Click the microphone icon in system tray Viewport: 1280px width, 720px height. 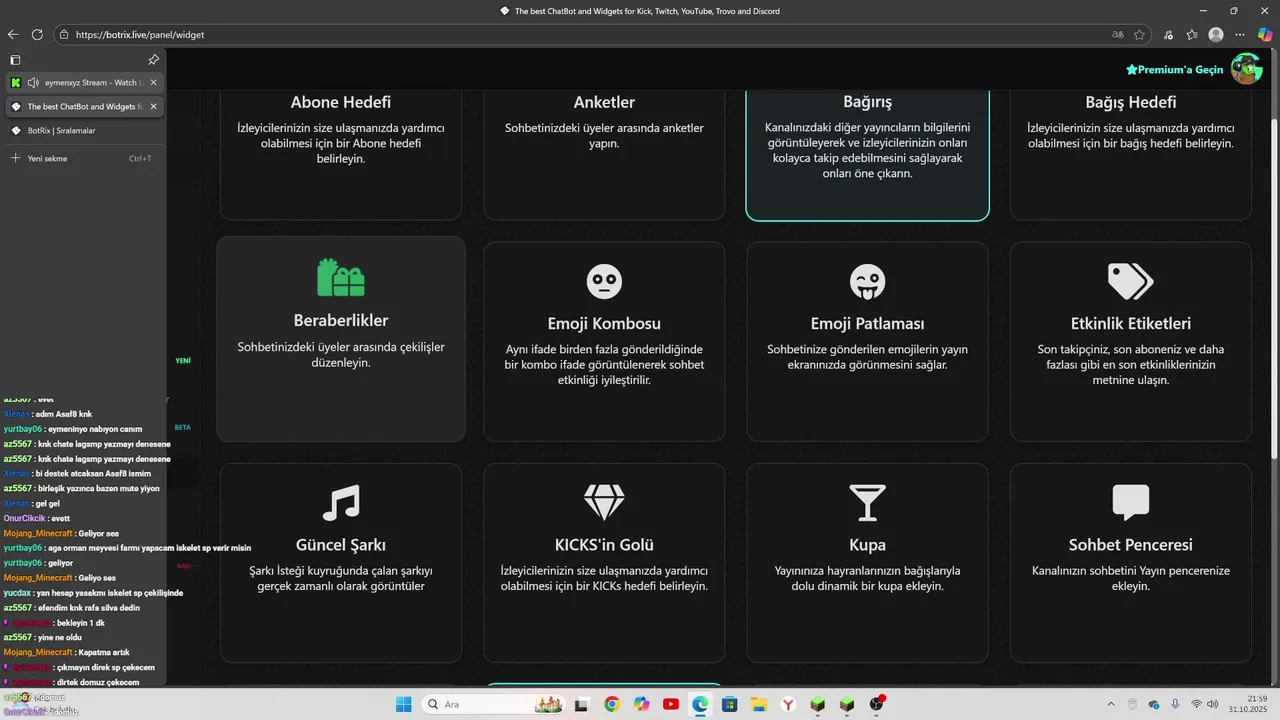[x=1175, y=704]
